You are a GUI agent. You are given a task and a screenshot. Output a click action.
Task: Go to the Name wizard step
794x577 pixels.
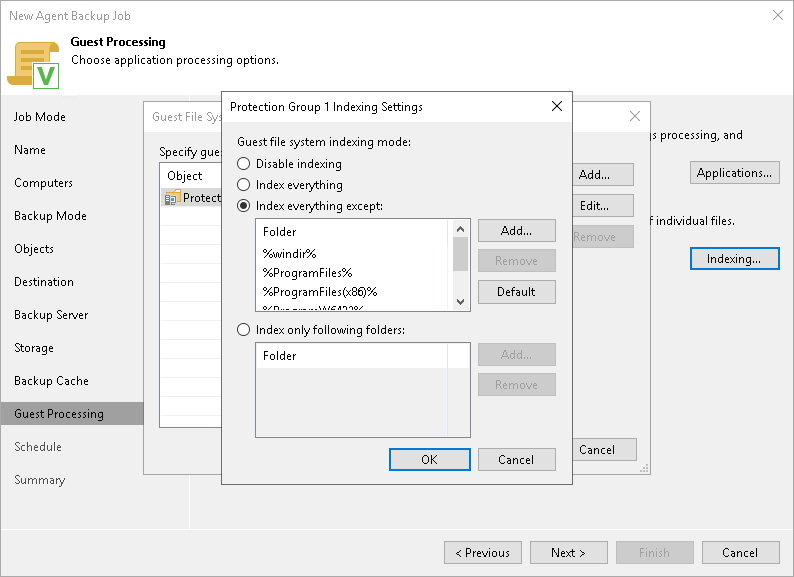(x=30, y=150)
